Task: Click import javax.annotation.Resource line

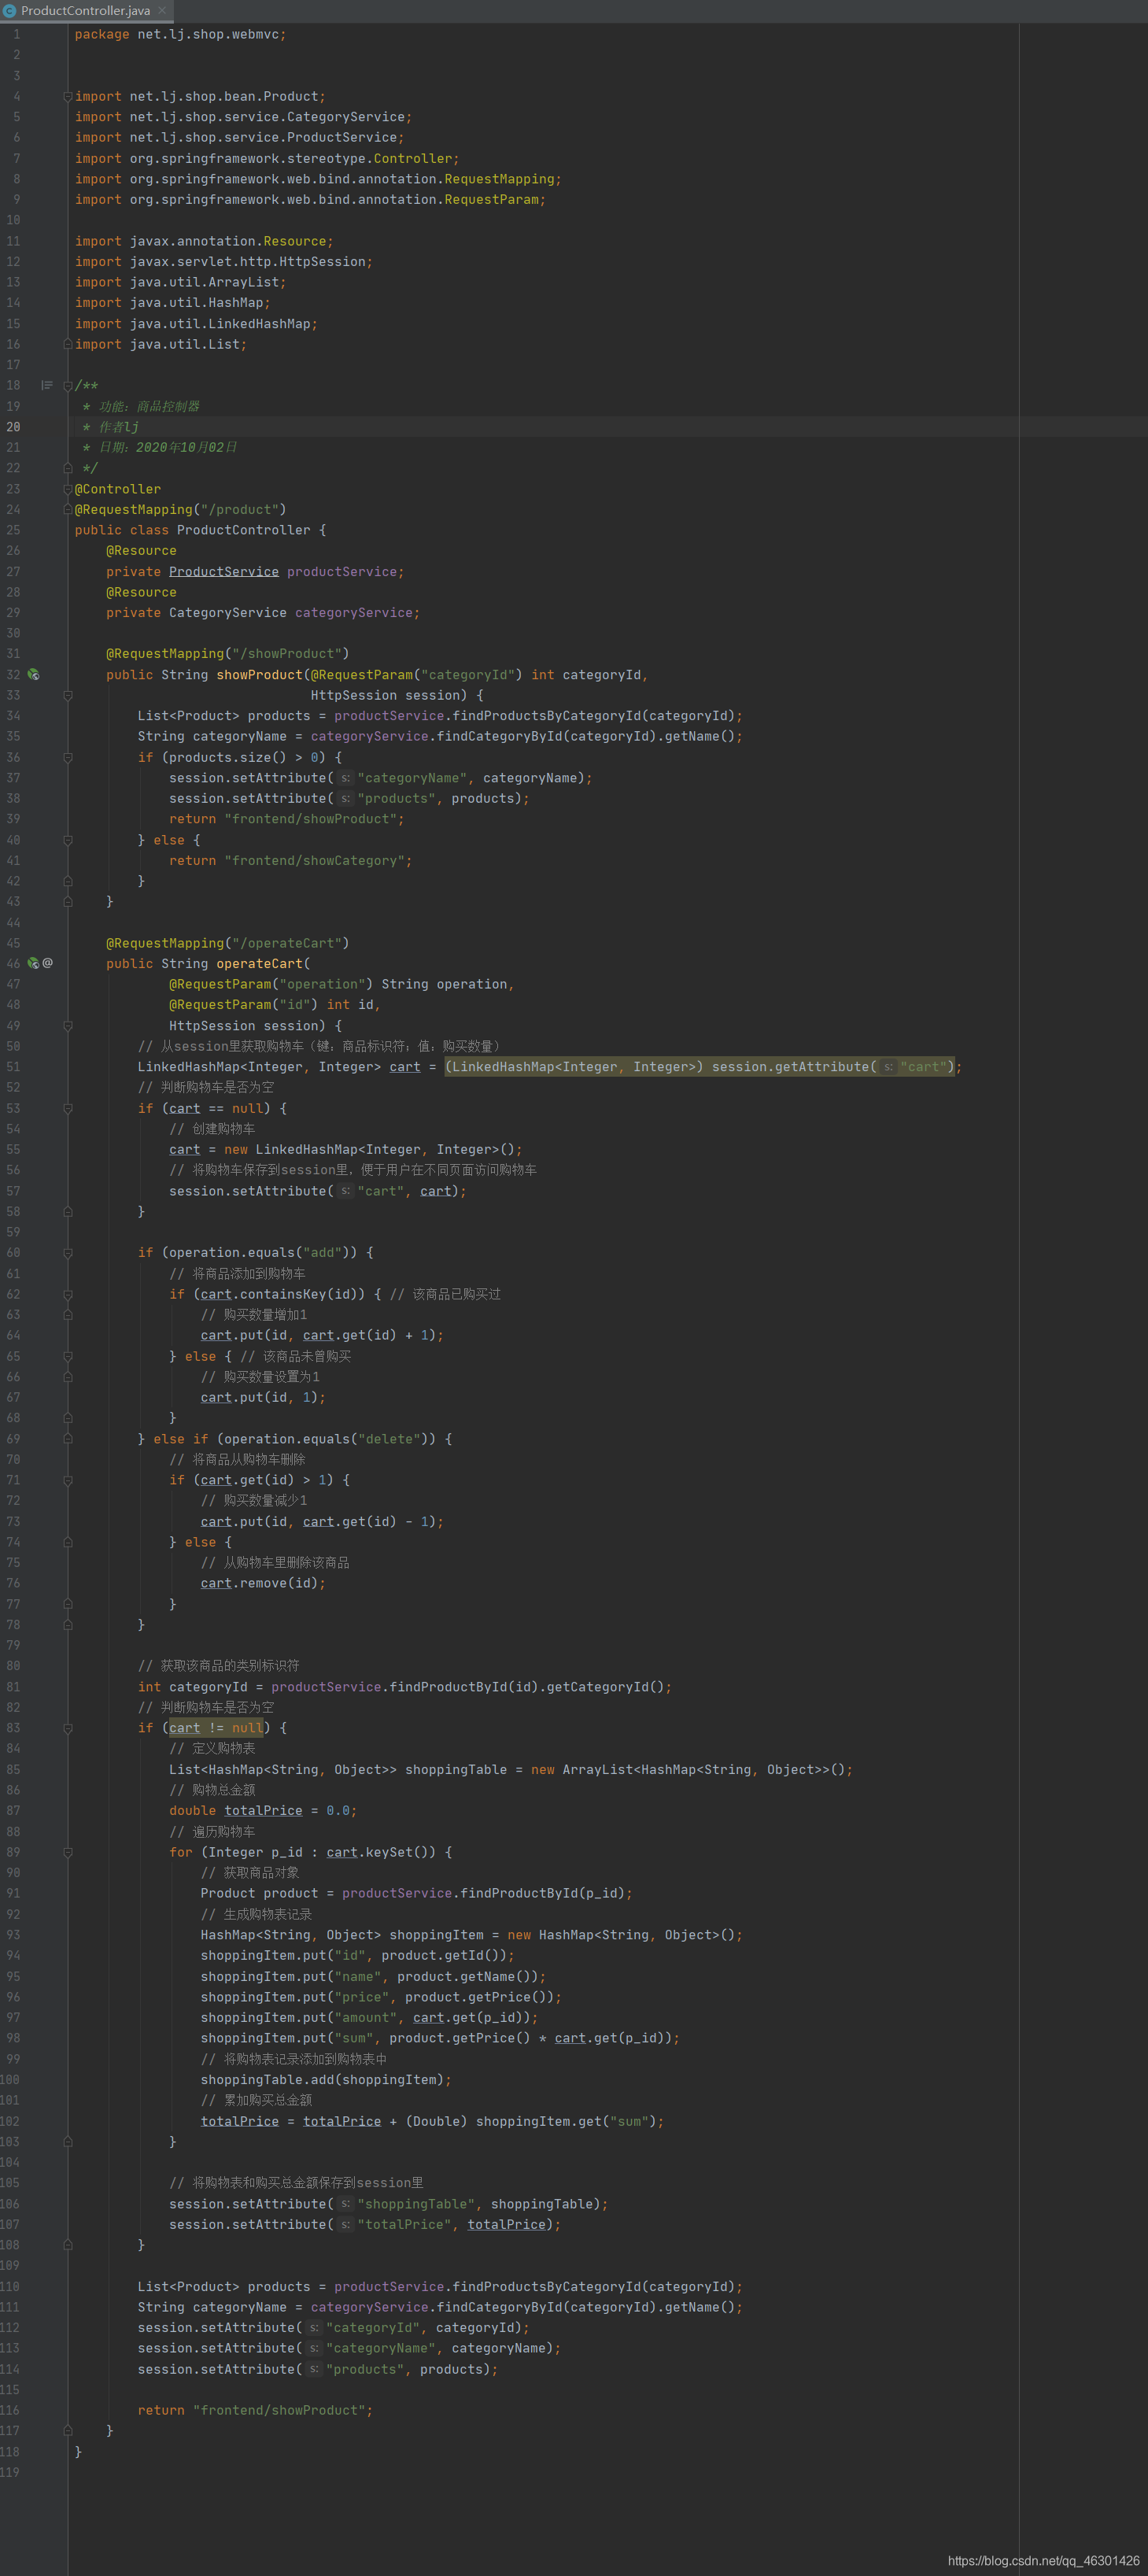Action: (204, 241)
